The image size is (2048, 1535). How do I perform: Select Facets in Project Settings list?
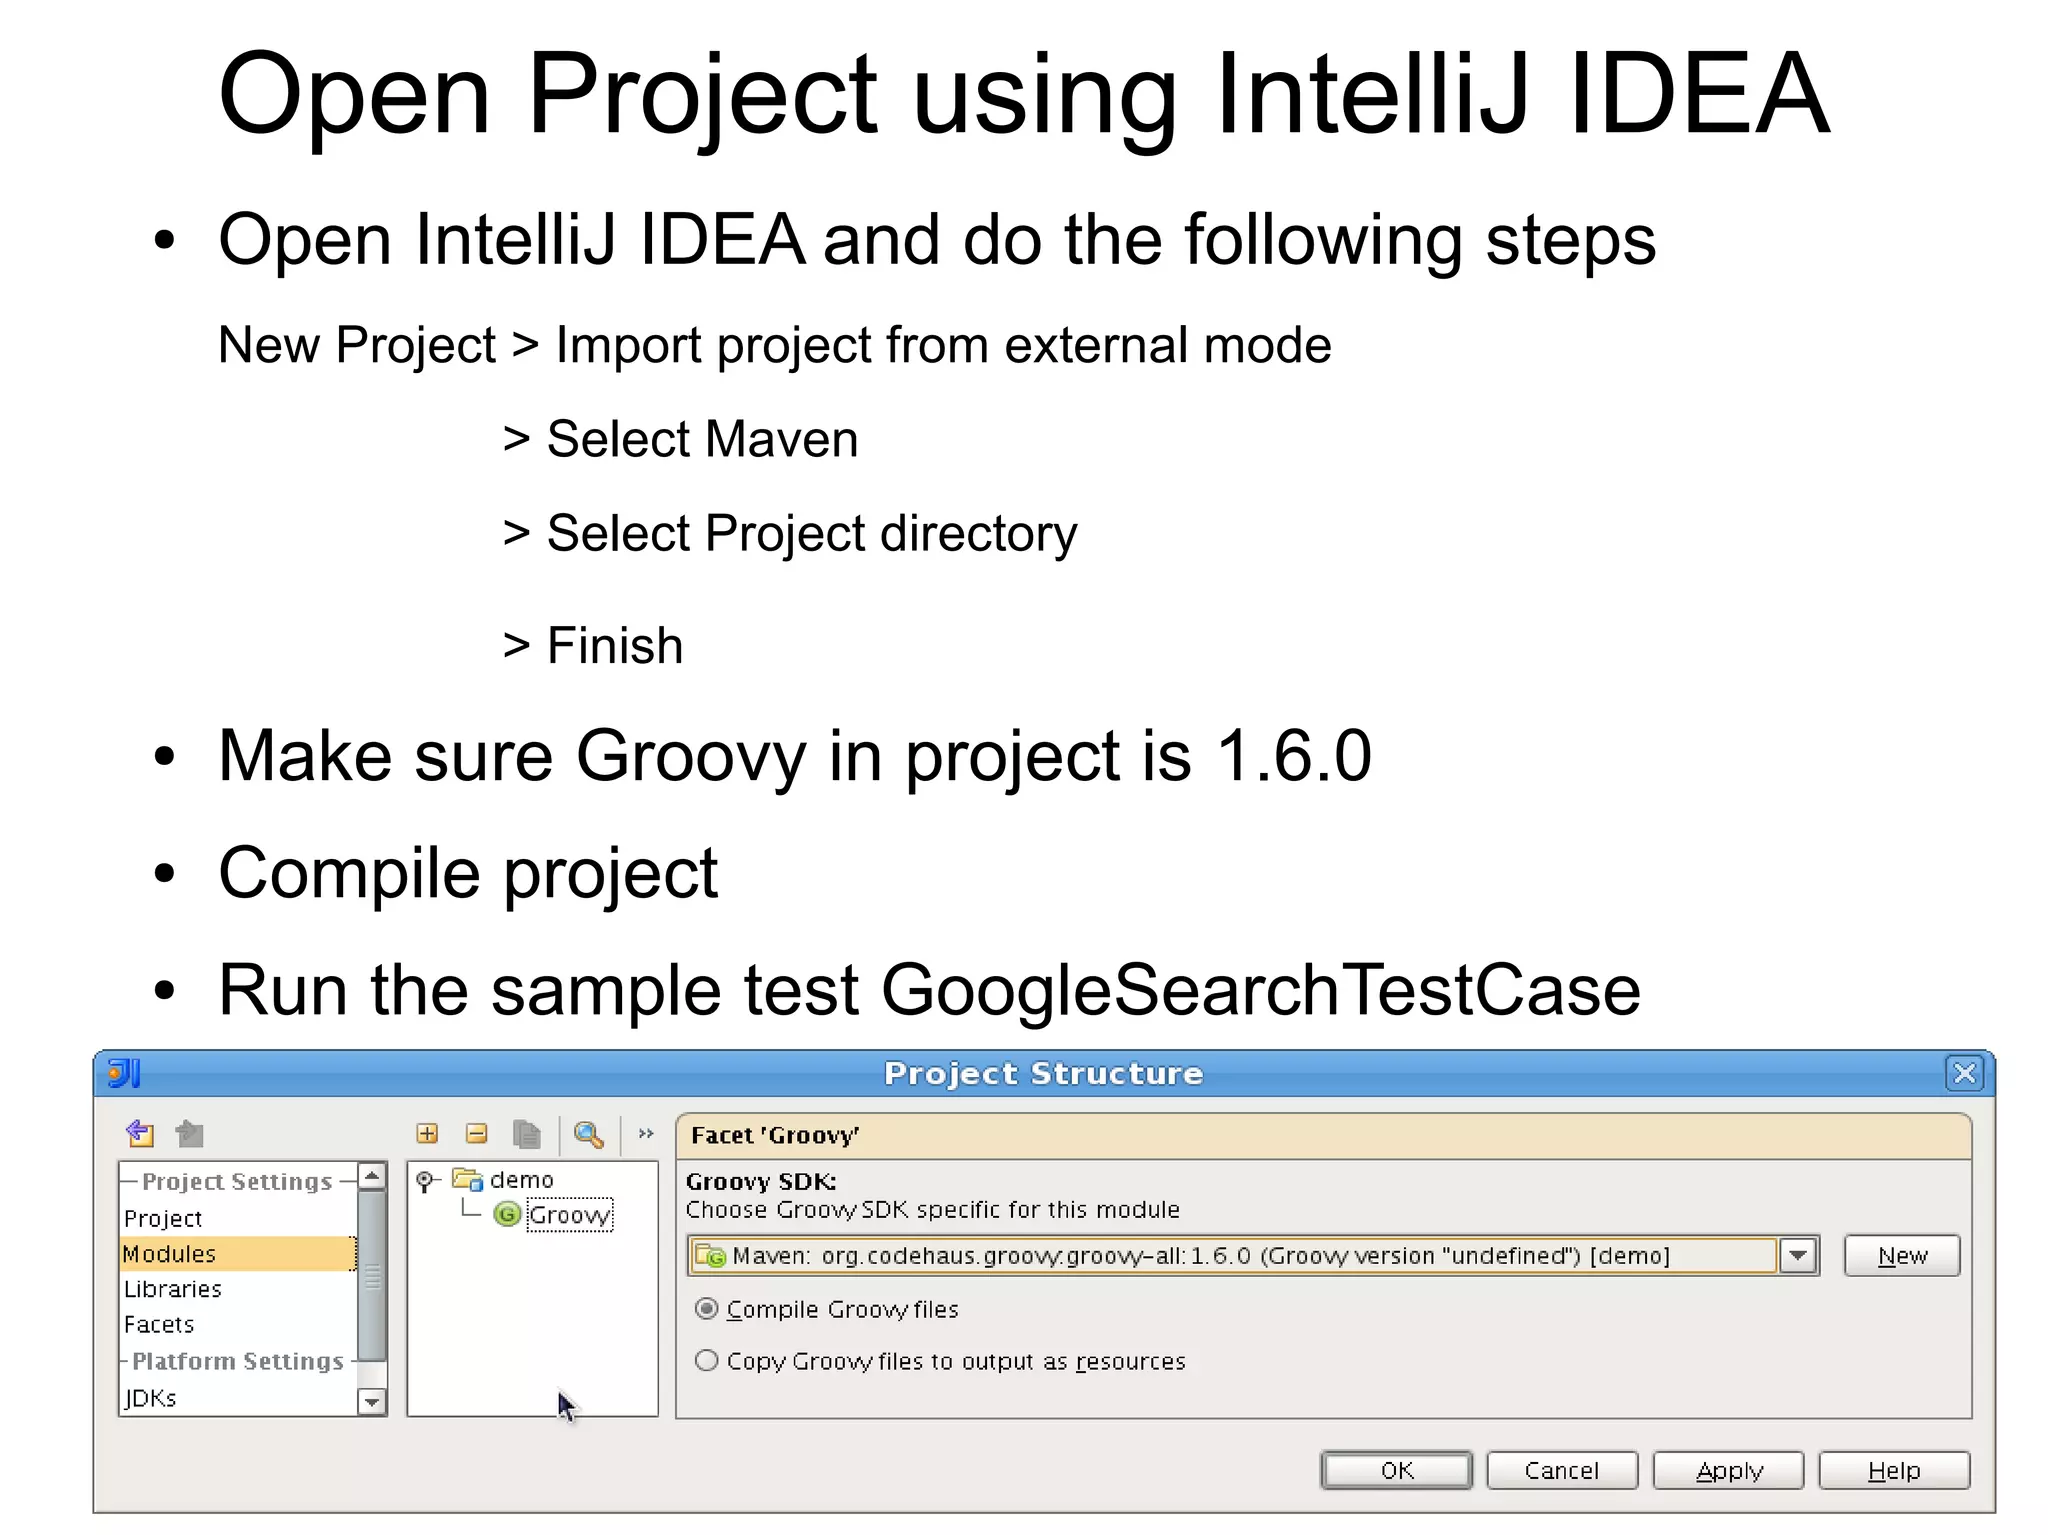[x=159, y=1324]
